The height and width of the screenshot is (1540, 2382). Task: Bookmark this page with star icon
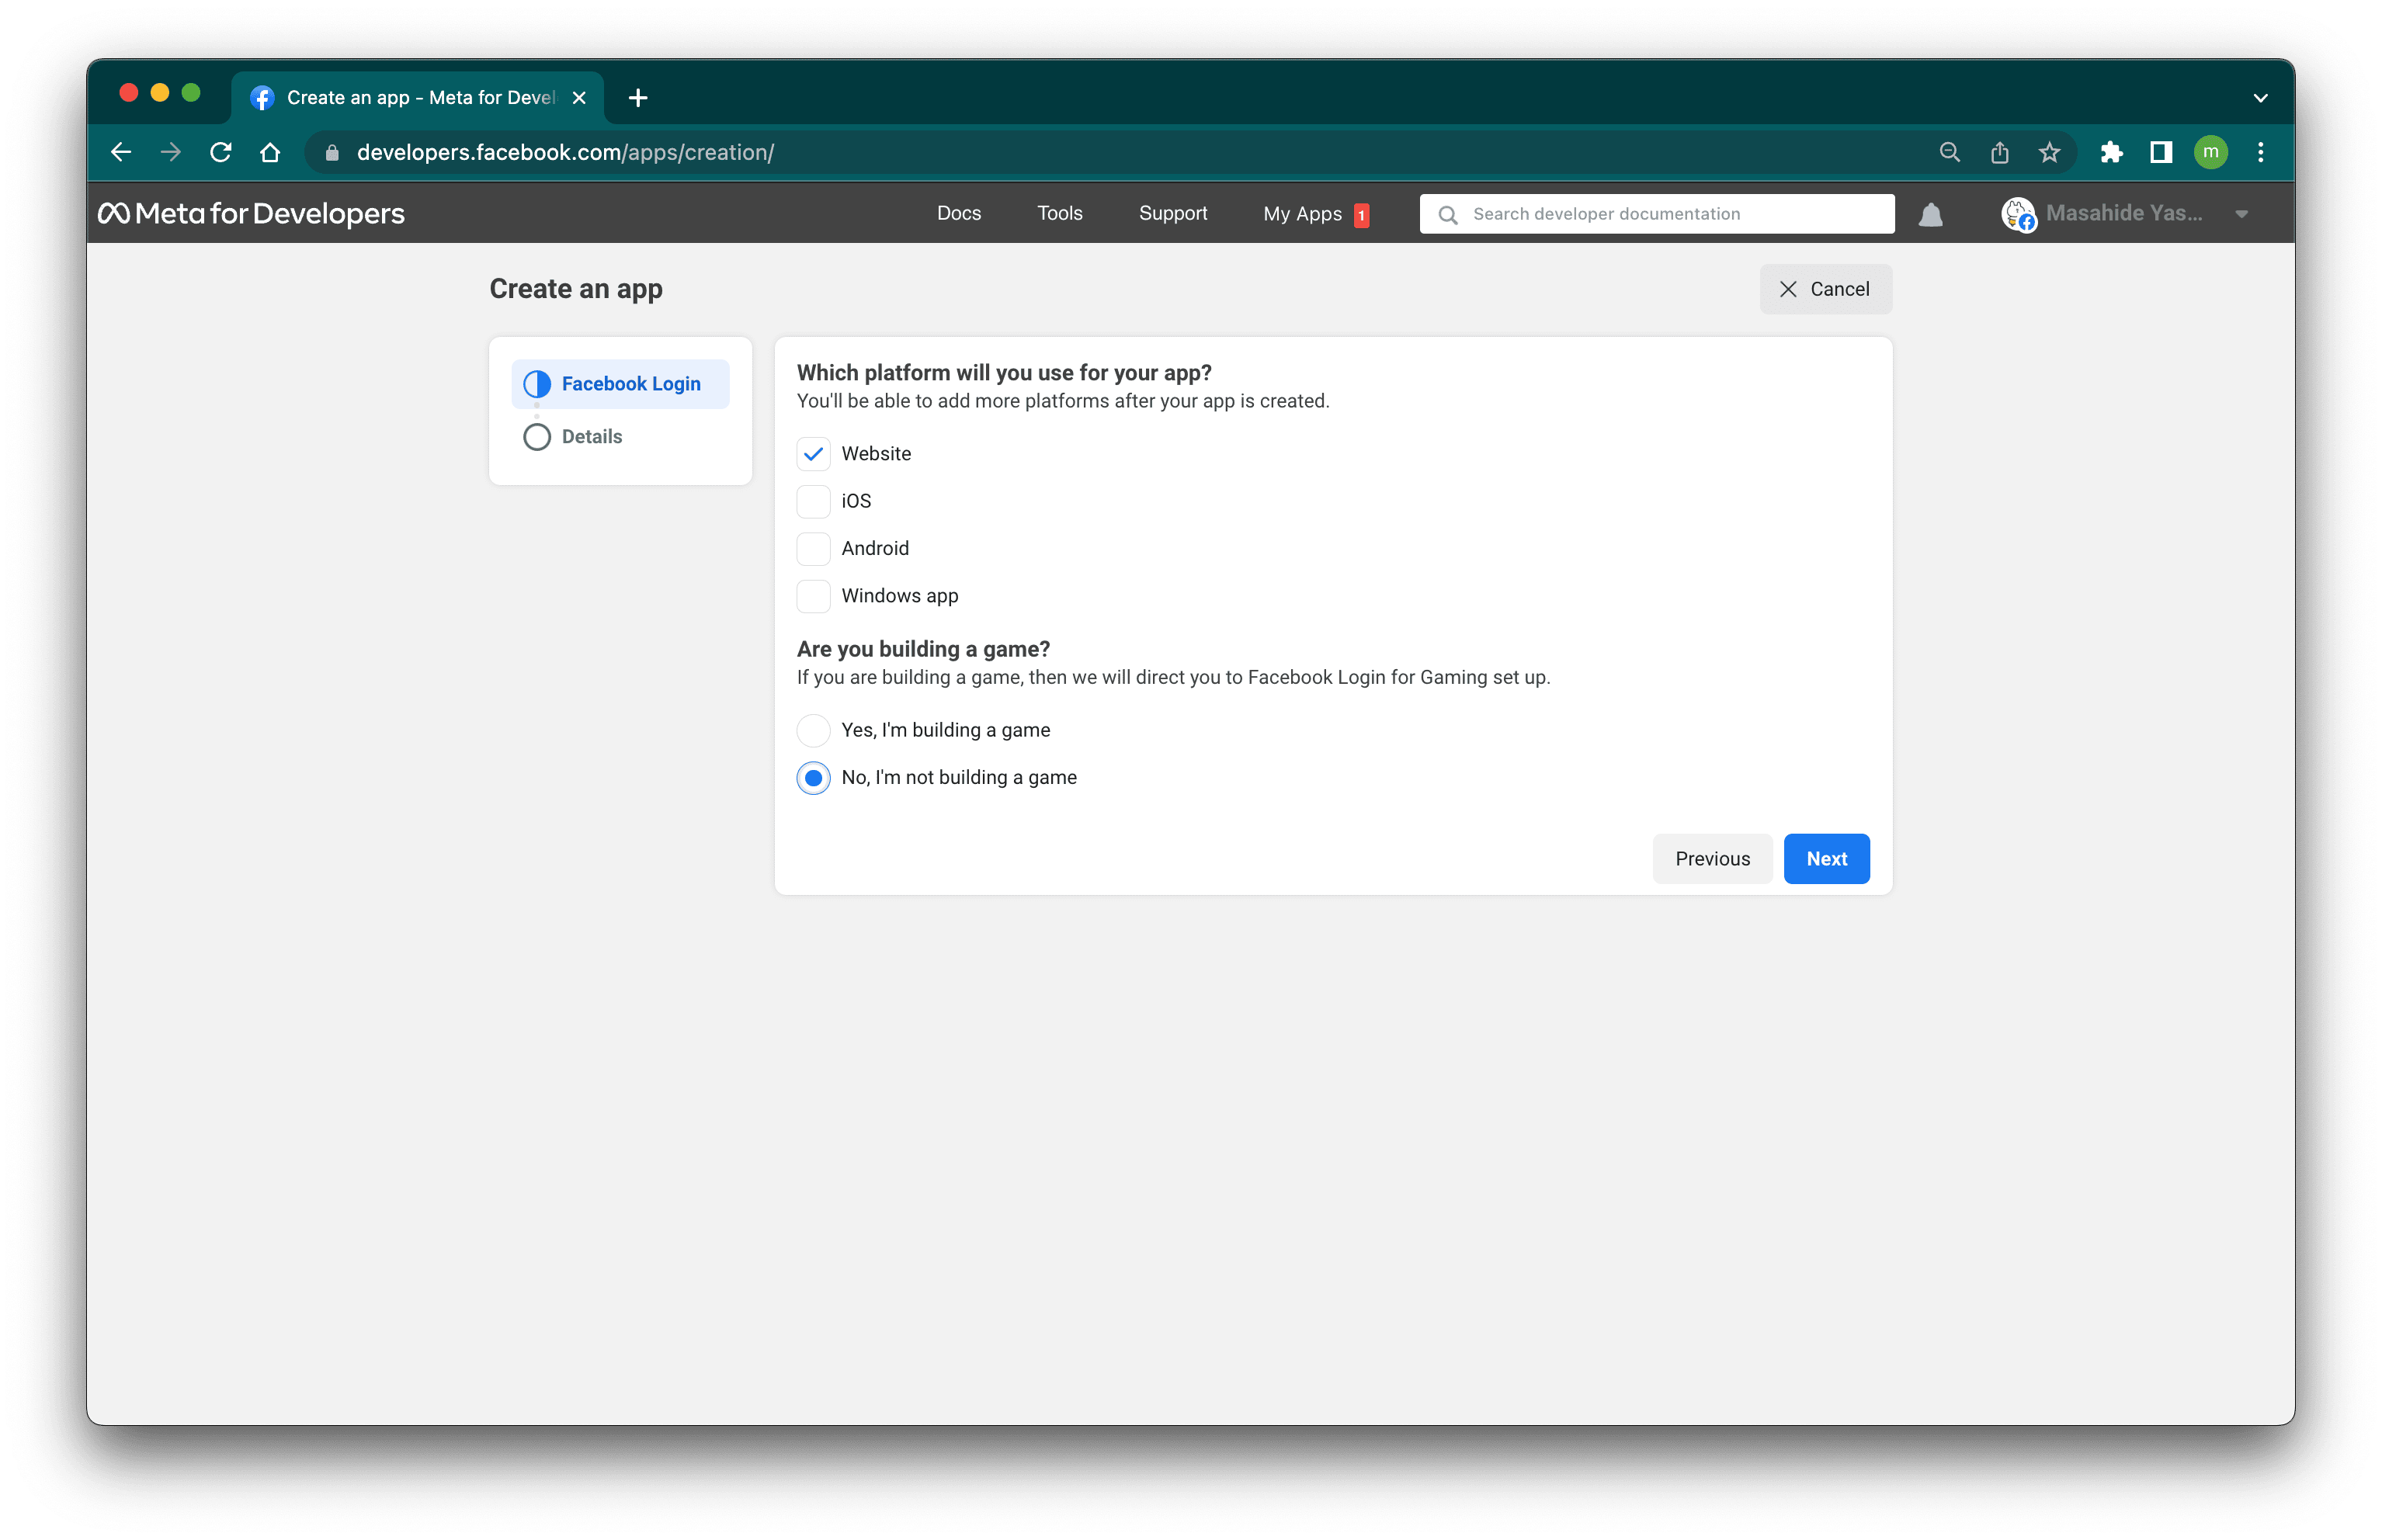click(2049, 152)
